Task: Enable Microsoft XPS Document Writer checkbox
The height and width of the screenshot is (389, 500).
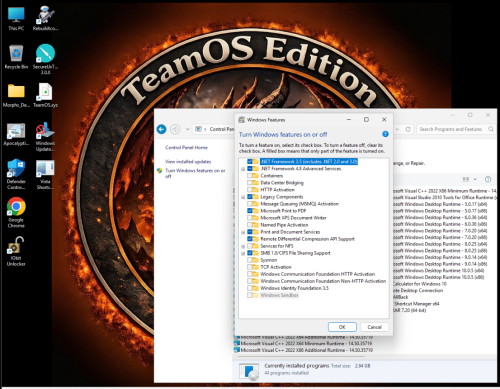Action: point(250,218)
